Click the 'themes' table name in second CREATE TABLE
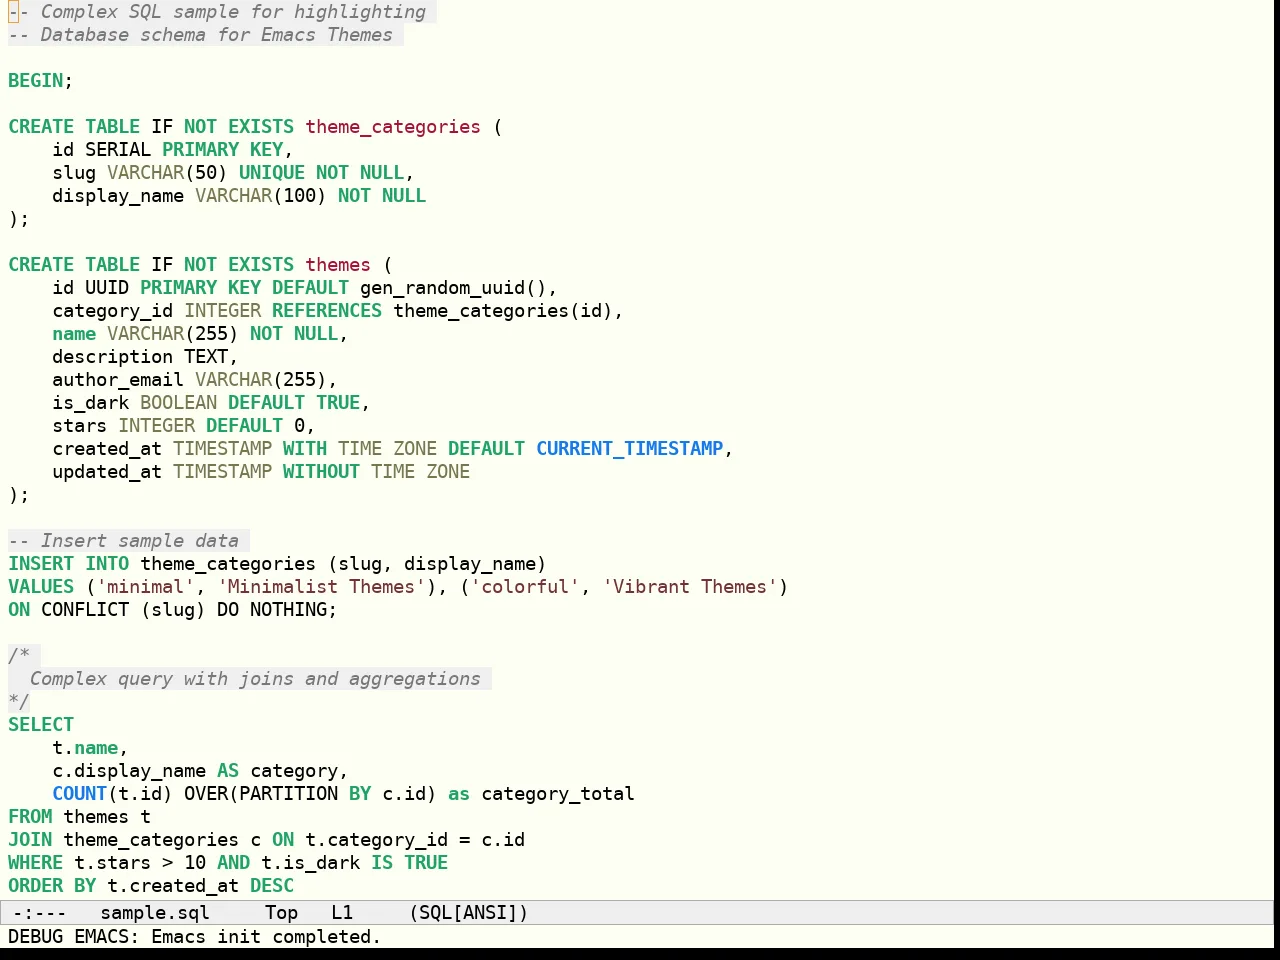This screenshot has height=960, width=1280. click(x=338, y=265)
